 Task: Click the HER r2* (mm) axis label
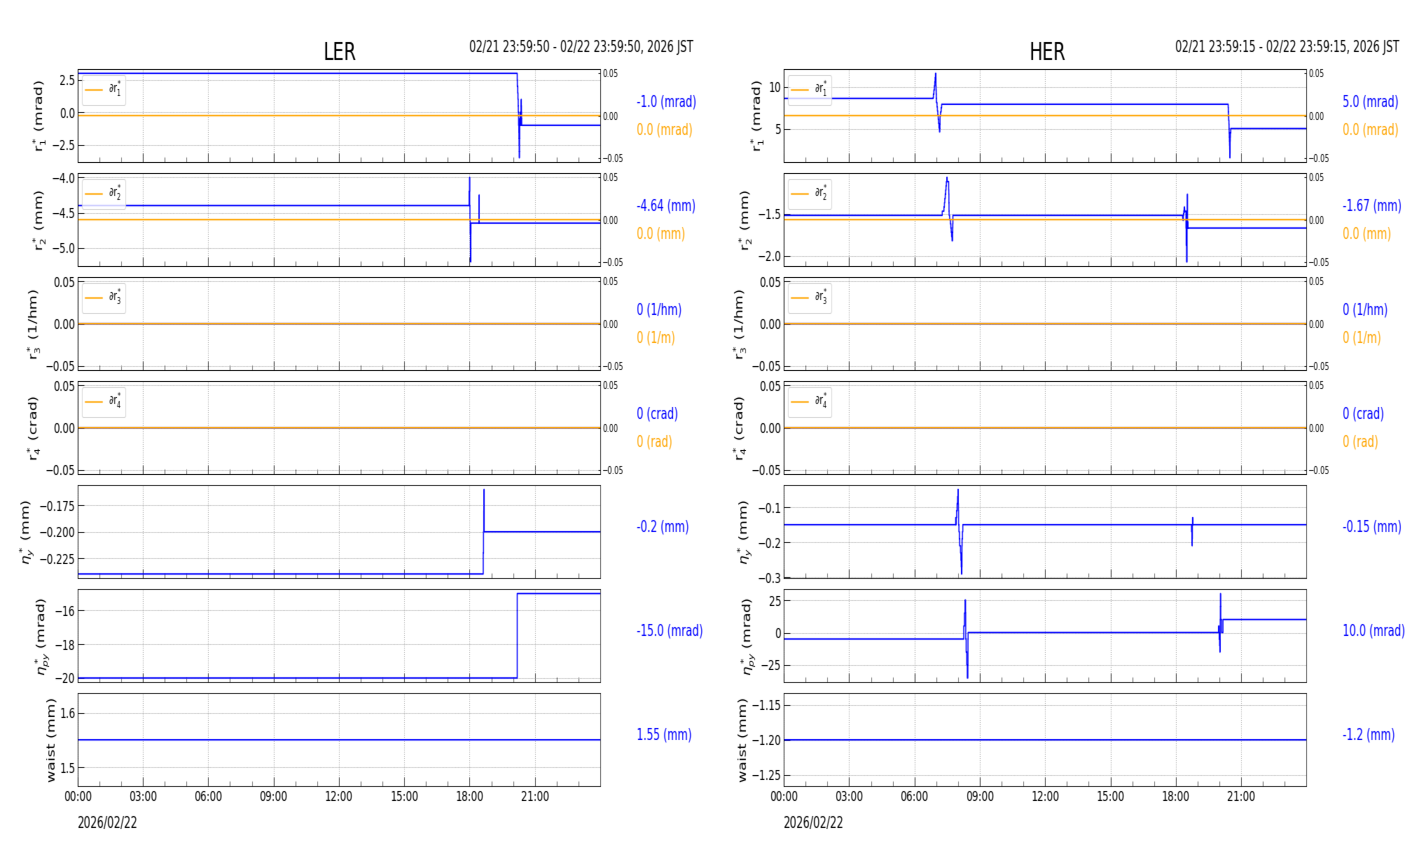(745, 220)
